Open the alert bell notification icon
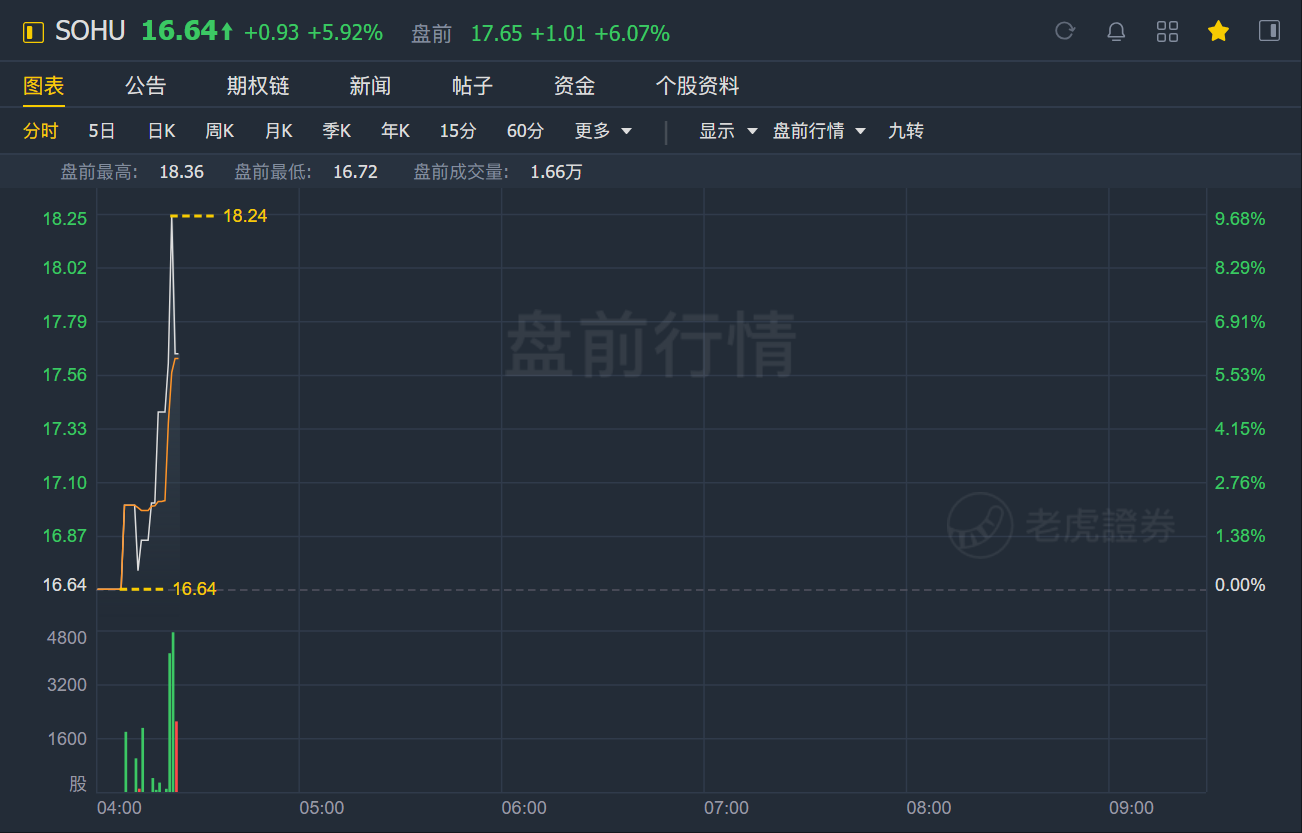 tap(1116, 31)
